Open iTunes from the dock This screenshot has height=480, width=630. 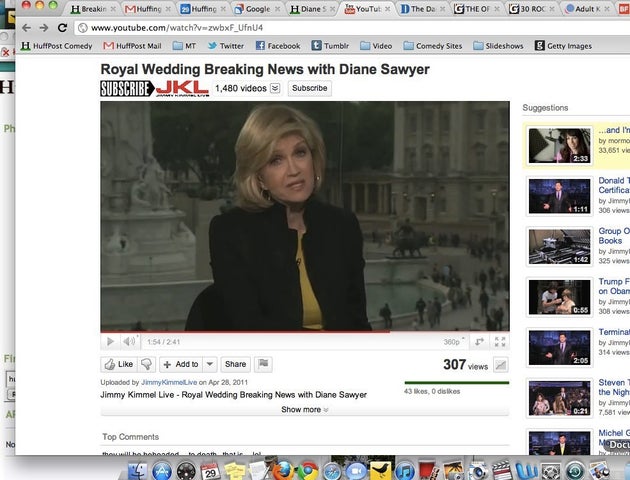pyautogui.click(x=405, y=472)
